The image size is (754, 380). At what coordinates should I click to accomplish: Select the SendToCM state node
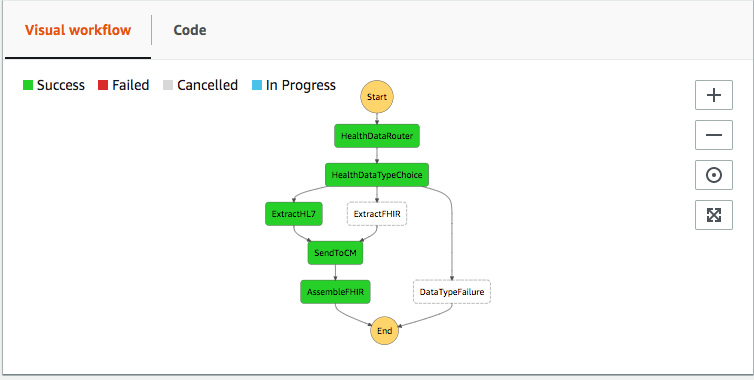click(335, 253)
